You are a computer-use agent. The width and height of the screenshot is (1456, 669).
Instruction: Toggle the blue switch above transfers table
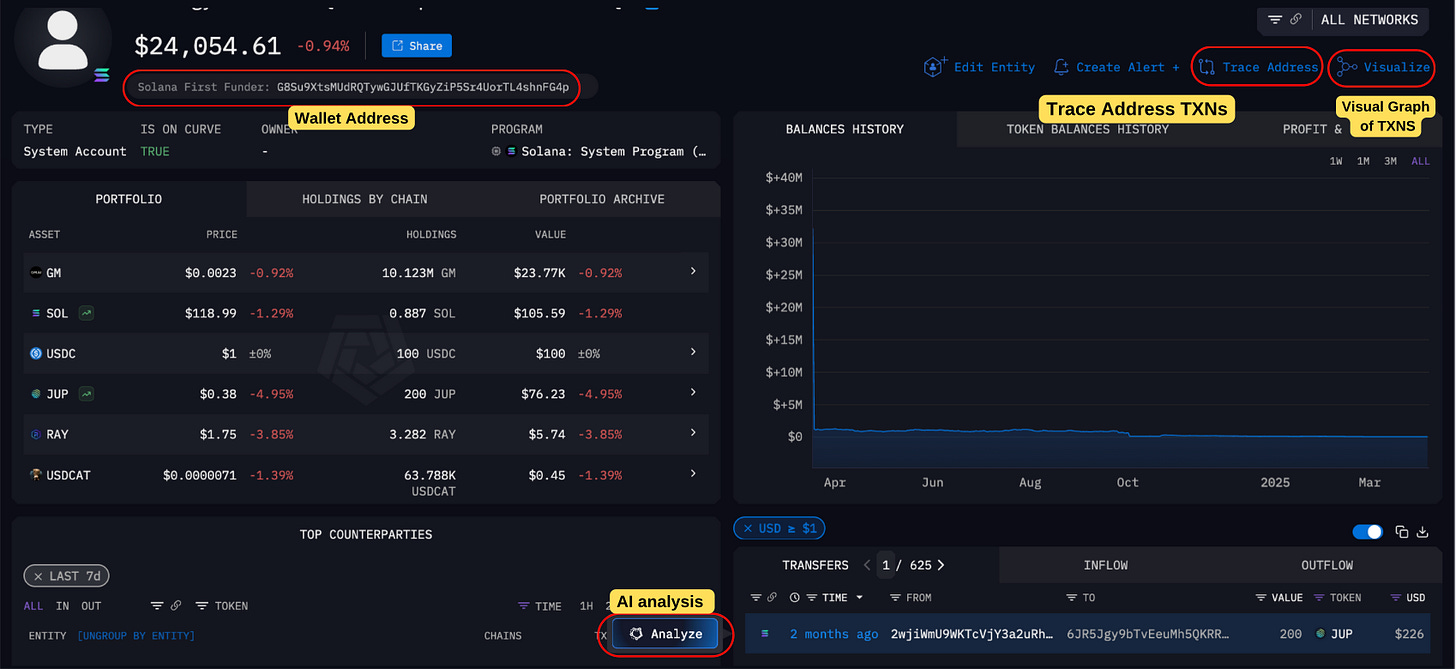1367,532
